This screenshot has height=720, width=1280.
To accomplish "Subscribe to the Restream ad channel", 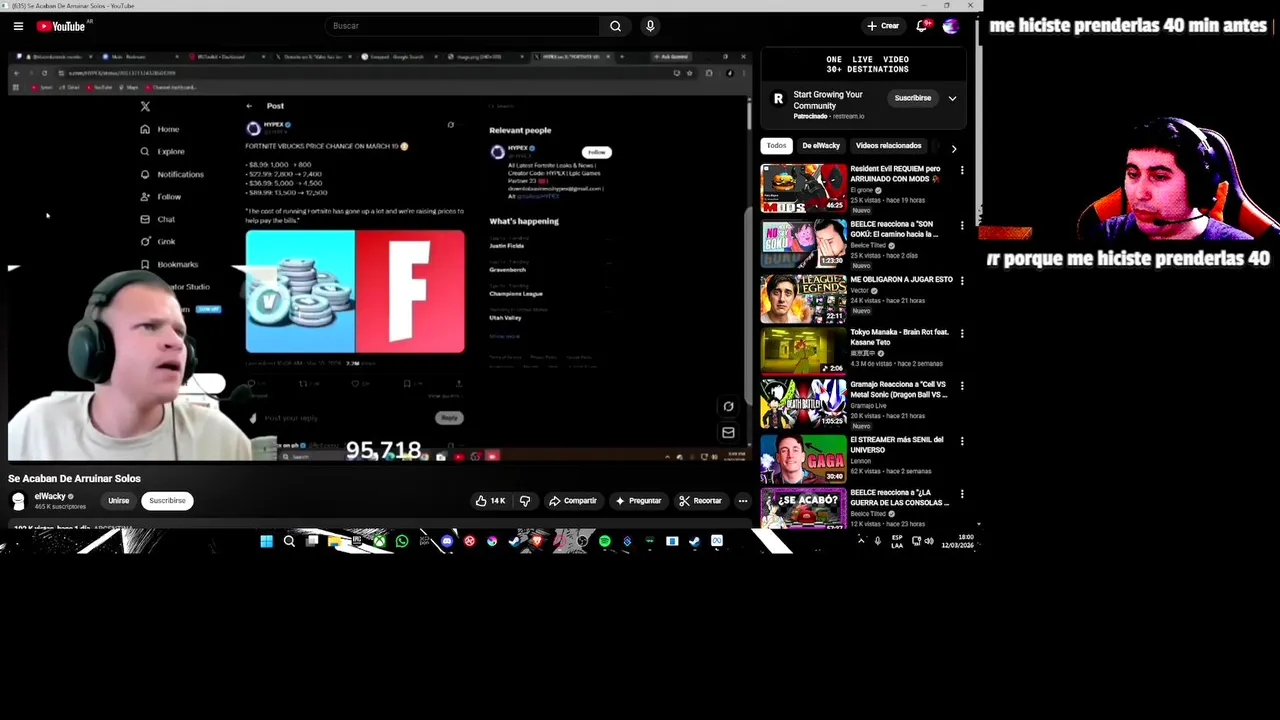I will [x=912, y=98].
